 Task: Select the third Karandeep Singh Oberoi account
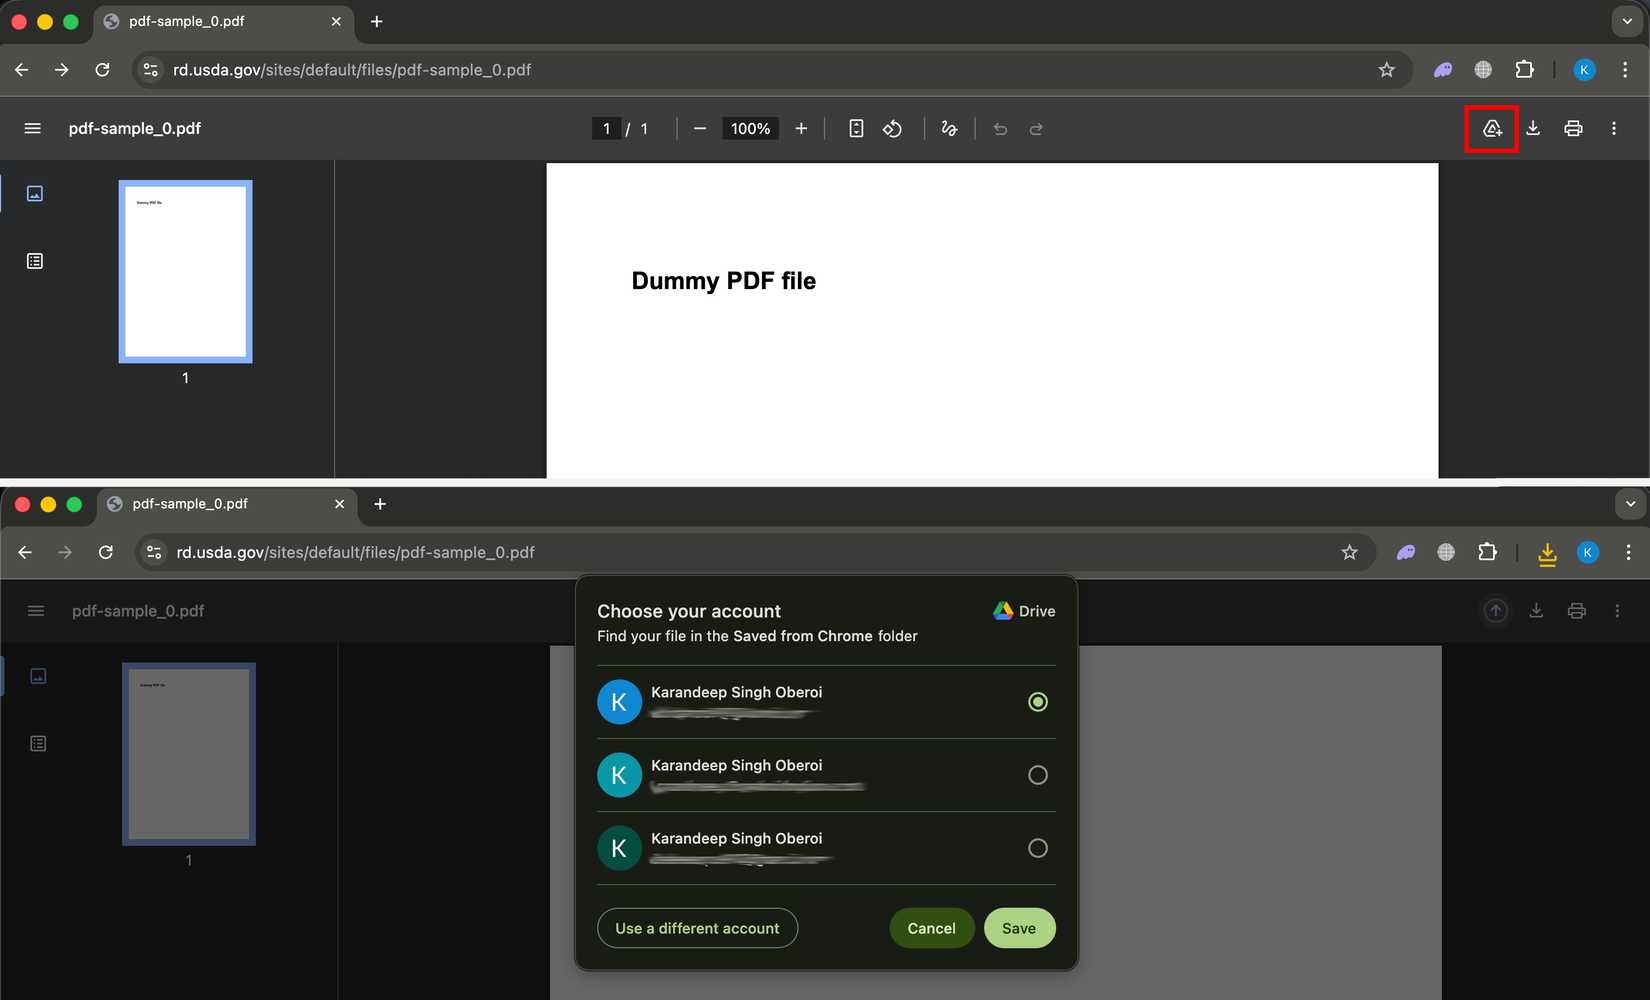(1037, 848)
